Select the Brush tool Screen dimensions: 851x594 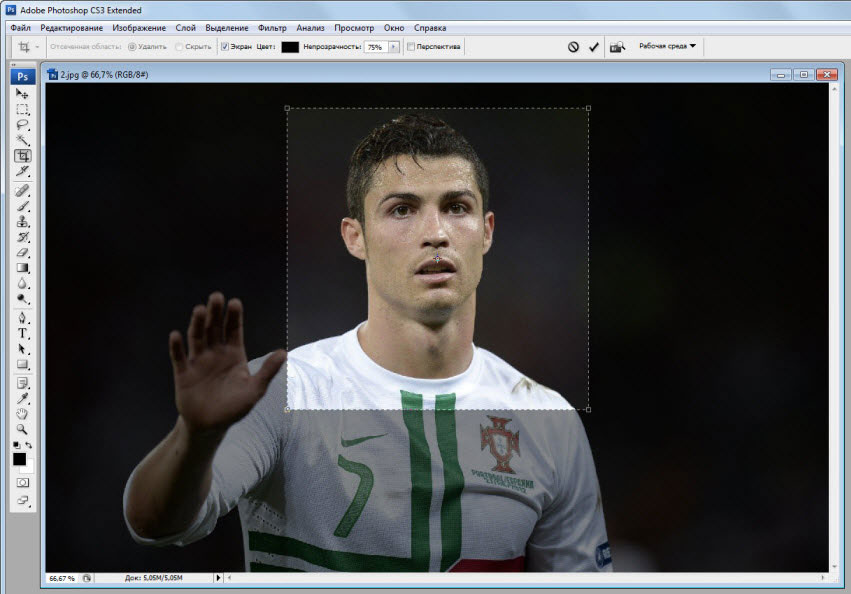point(22,206)
